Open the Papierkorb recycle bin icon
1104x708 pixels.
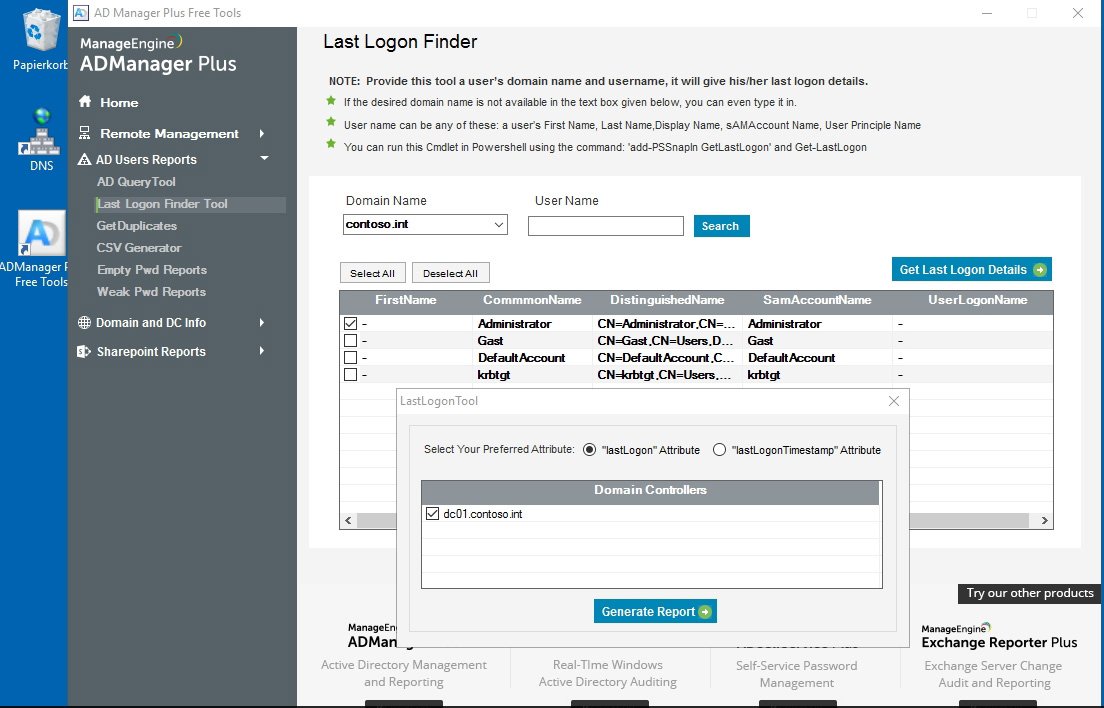tap(41, 30)
